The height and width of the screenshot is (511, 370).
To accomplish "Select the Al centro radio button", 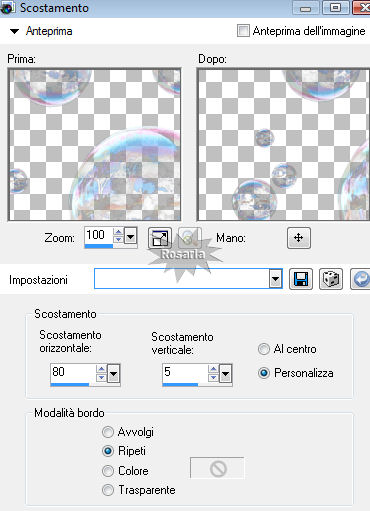I will 263,349.
